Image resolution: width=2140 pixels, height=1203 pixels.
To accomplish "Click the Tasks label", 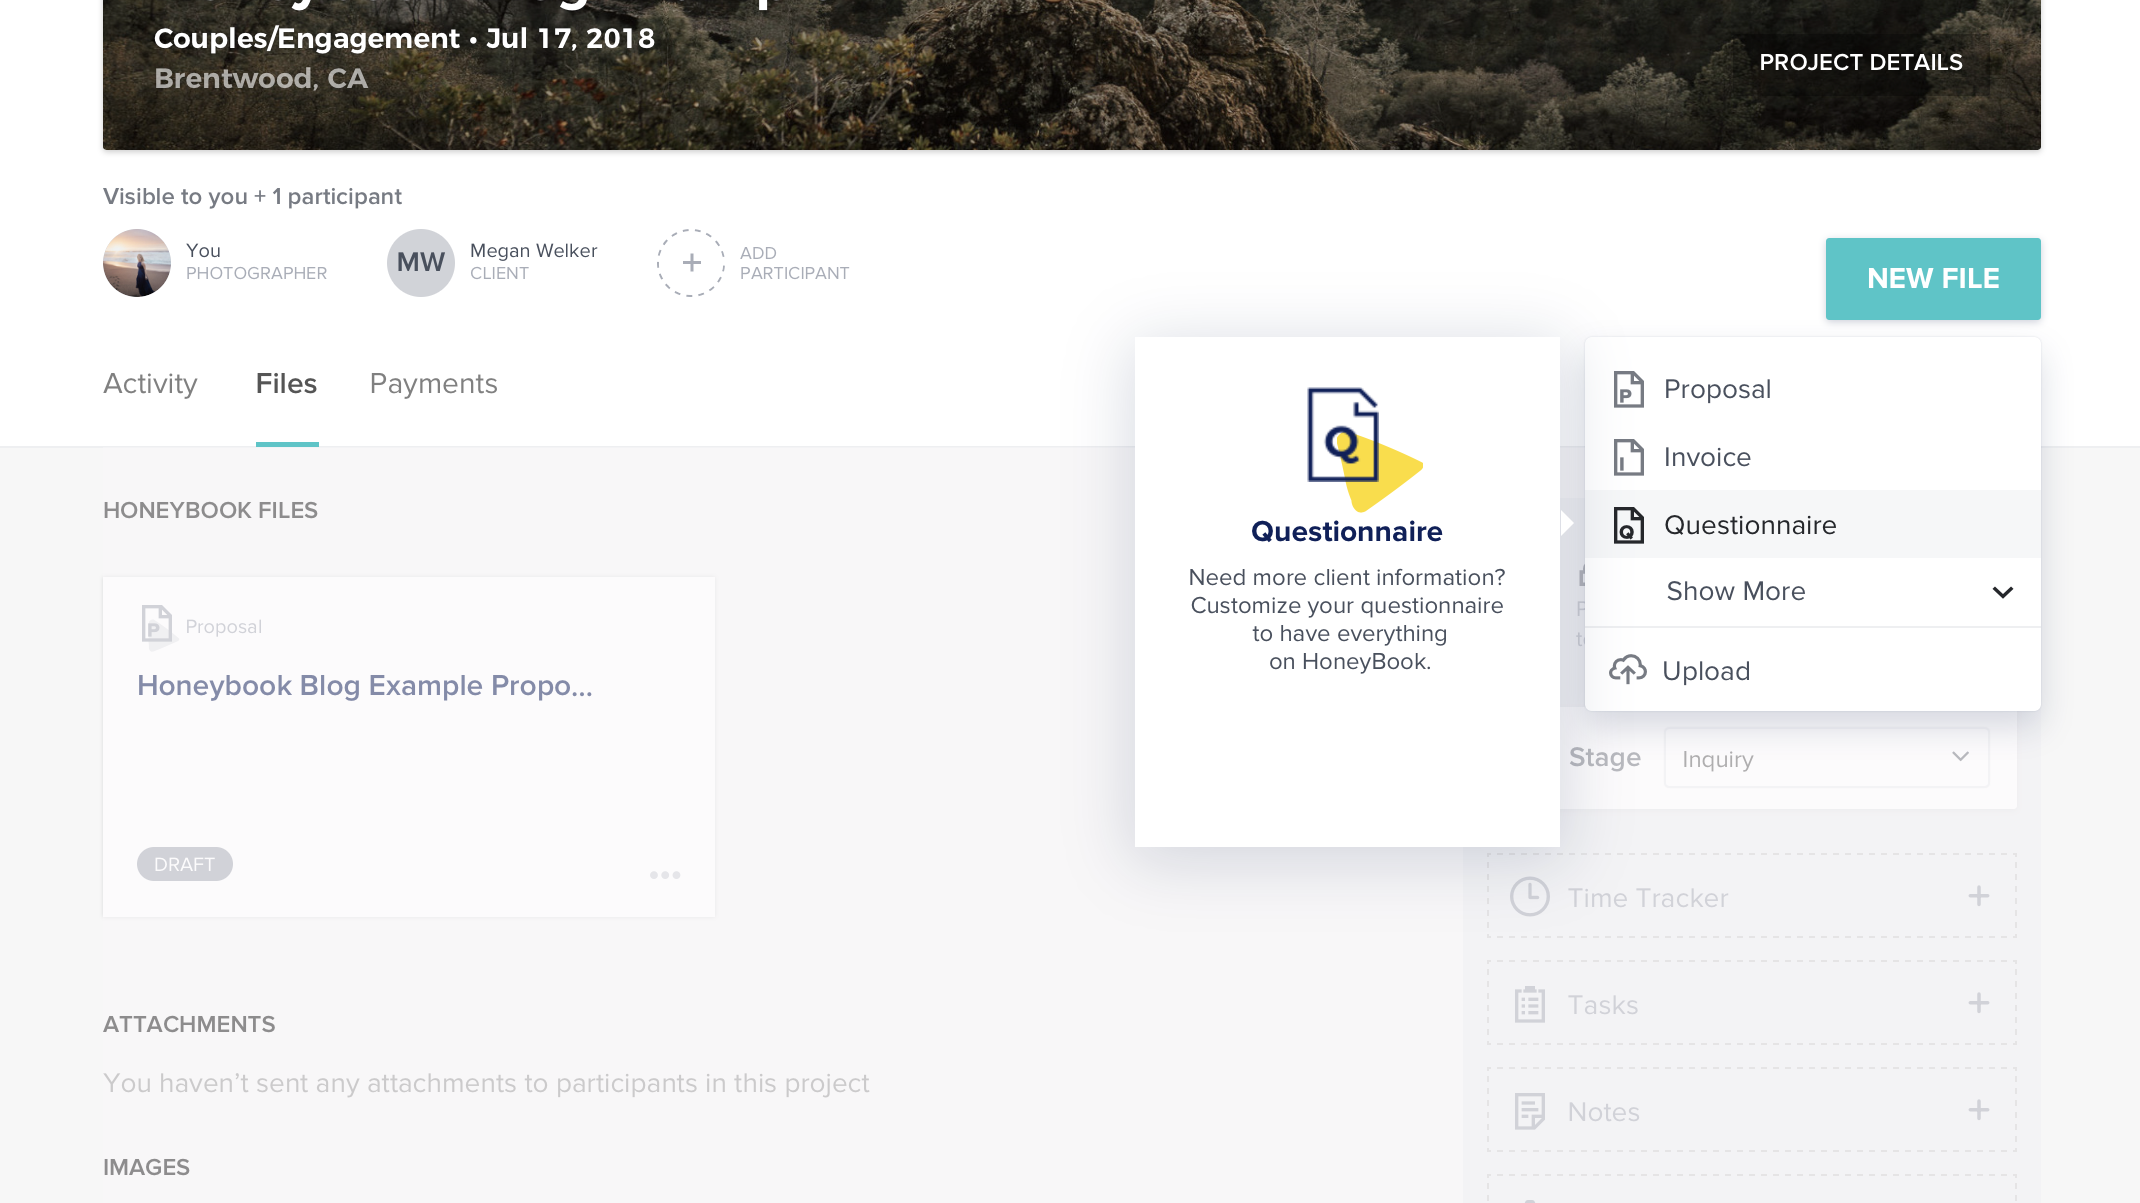I will tap(1602, 1005).
